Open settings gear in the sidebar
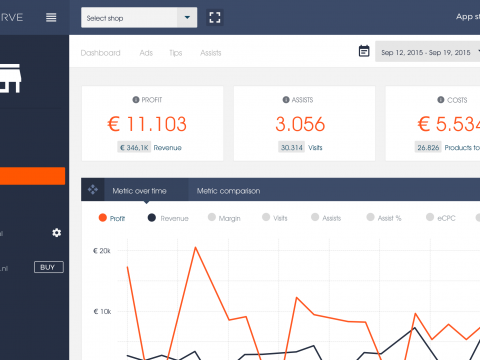 pyautogui.click(x=57, y=233)
